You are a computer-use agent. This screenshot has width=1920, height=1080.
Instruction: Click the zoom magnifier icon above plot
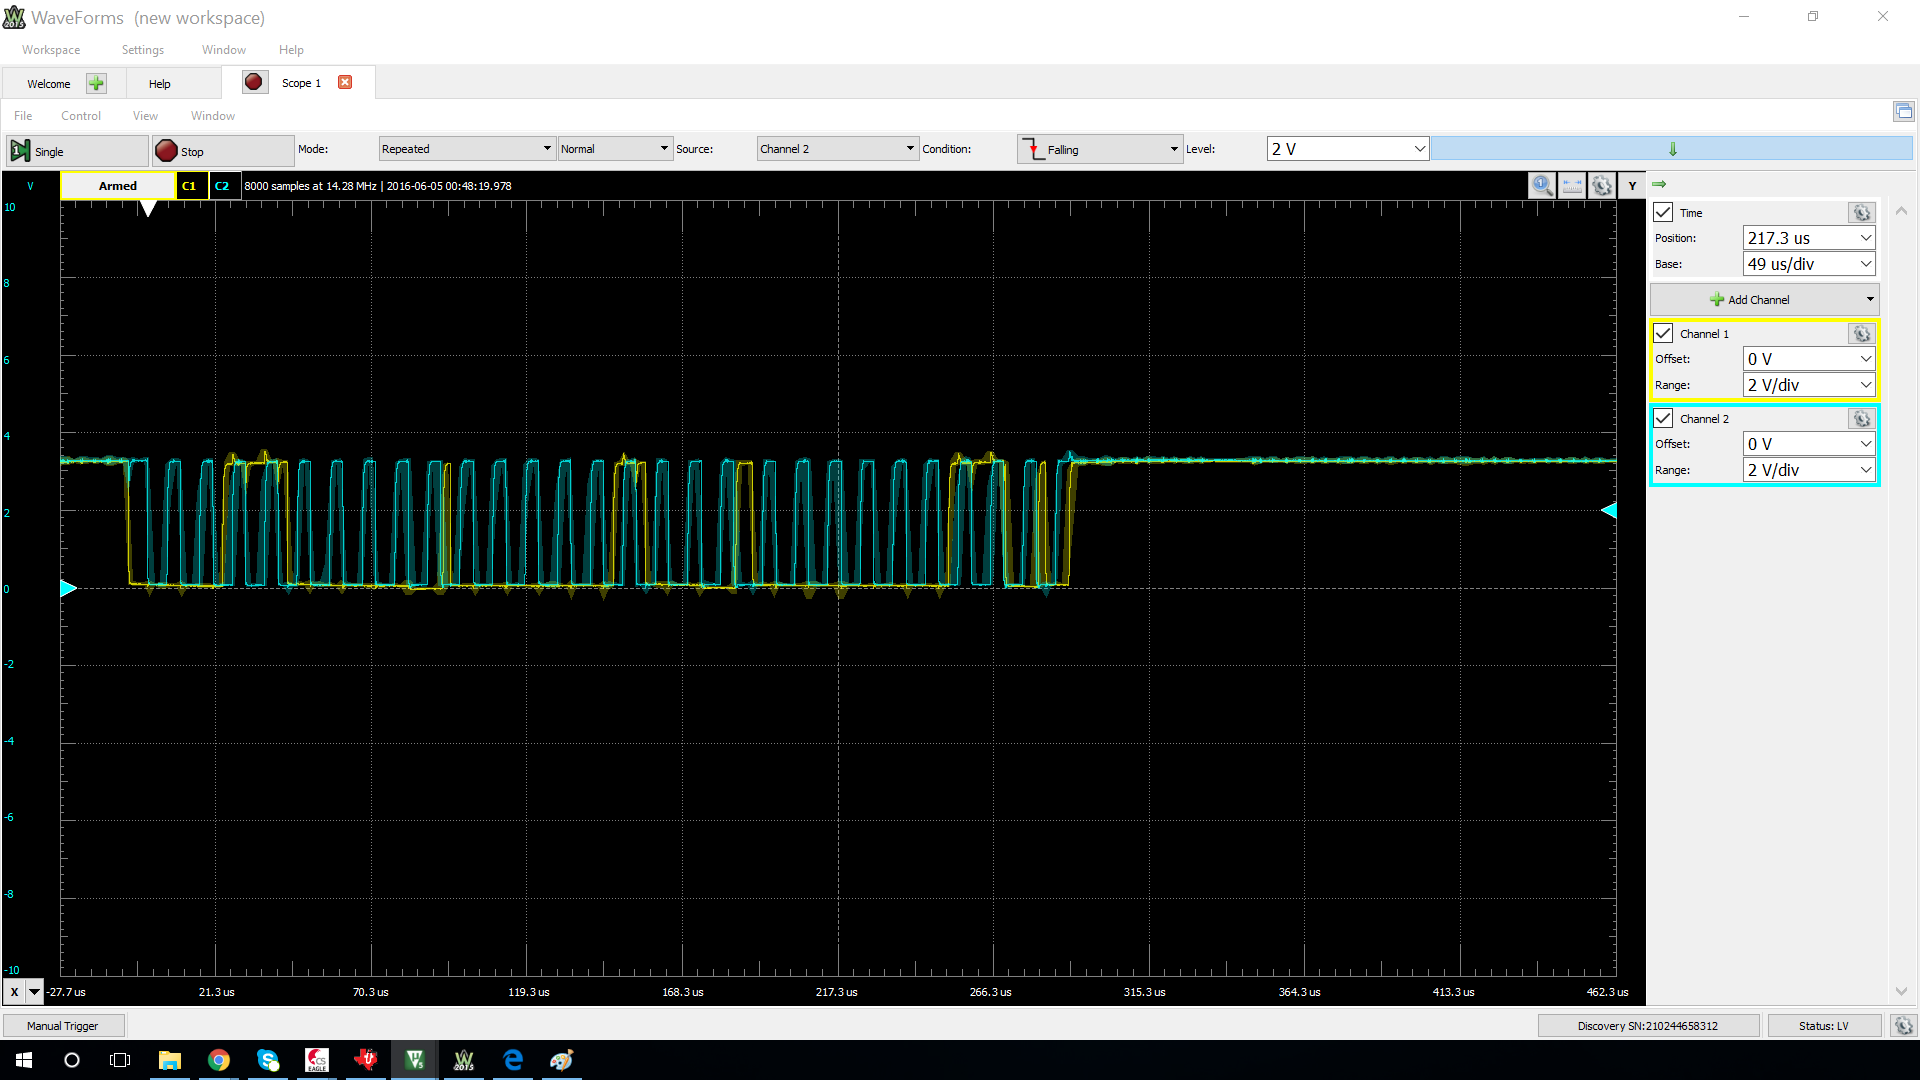(x=1541, y=186)
